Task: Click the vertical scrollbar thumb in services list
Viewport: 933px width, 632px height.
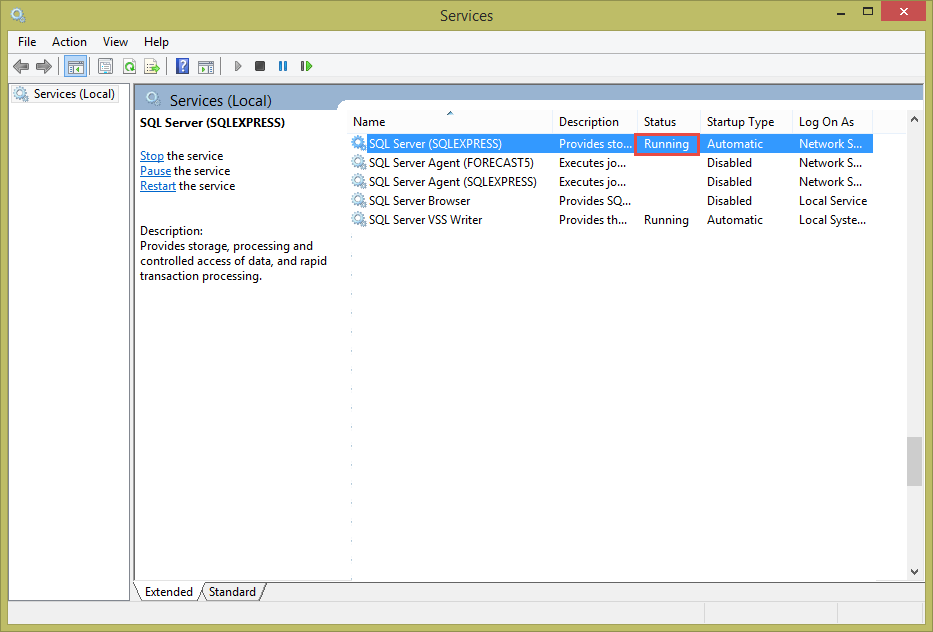Action: (x=915, y=462)
